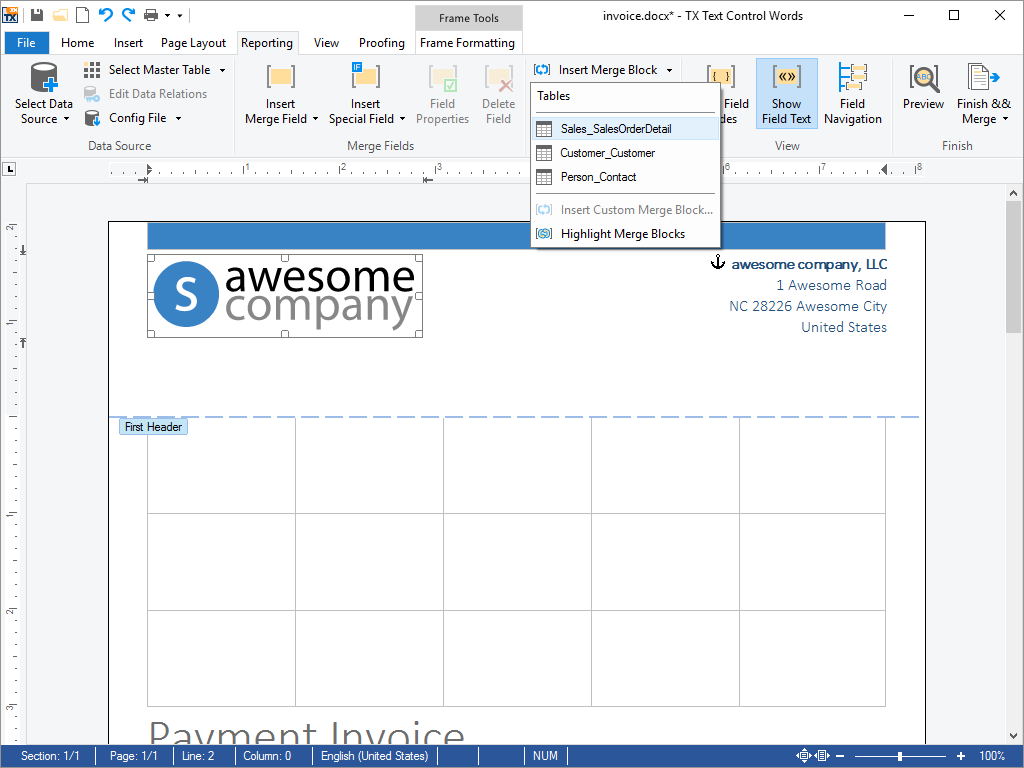Click the zoom in plus icon

click(961, 756)
